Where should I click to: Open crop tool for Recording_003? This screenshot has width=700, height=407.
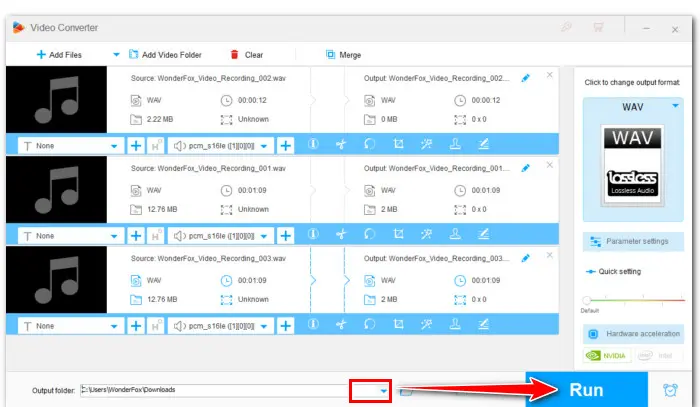point(398,324)
